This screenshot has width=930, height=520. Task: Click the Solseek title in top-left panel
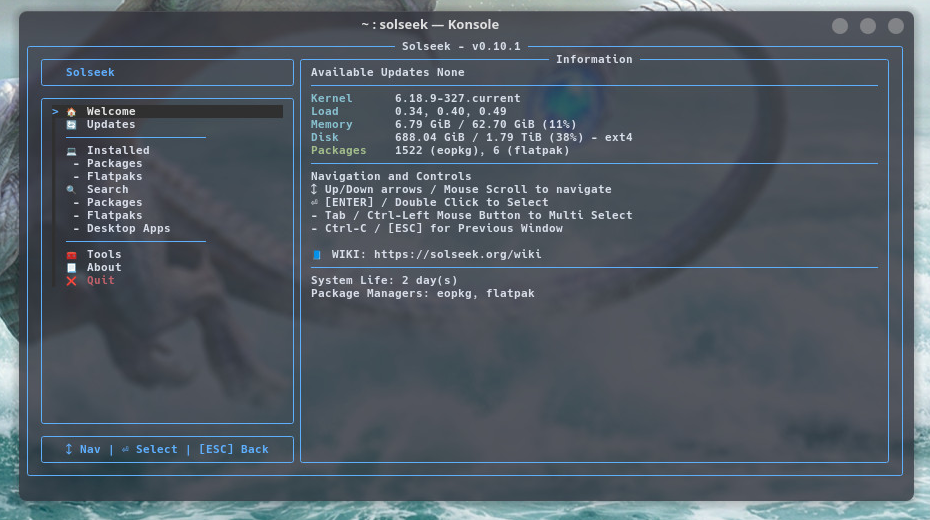tap(90, 73)
